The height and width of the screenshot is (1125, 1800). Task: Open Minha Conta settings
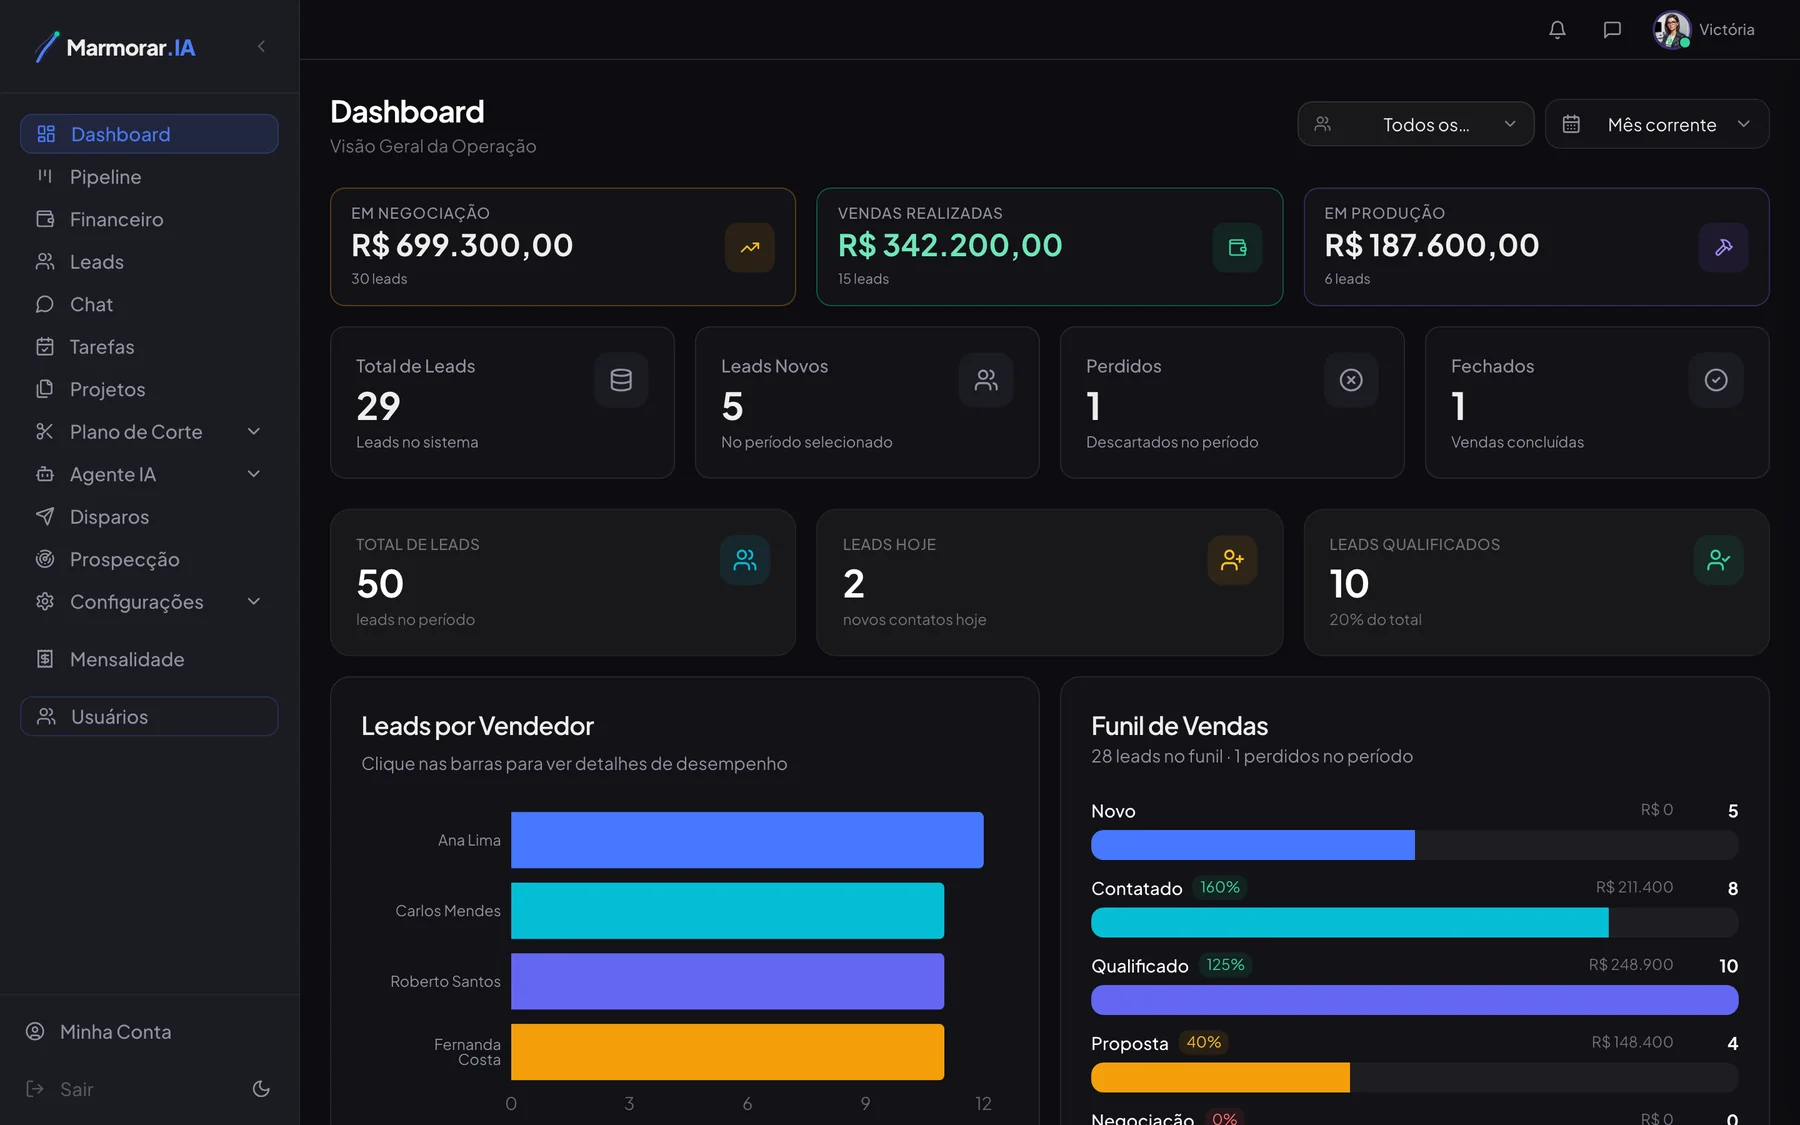coord(98,1032)
